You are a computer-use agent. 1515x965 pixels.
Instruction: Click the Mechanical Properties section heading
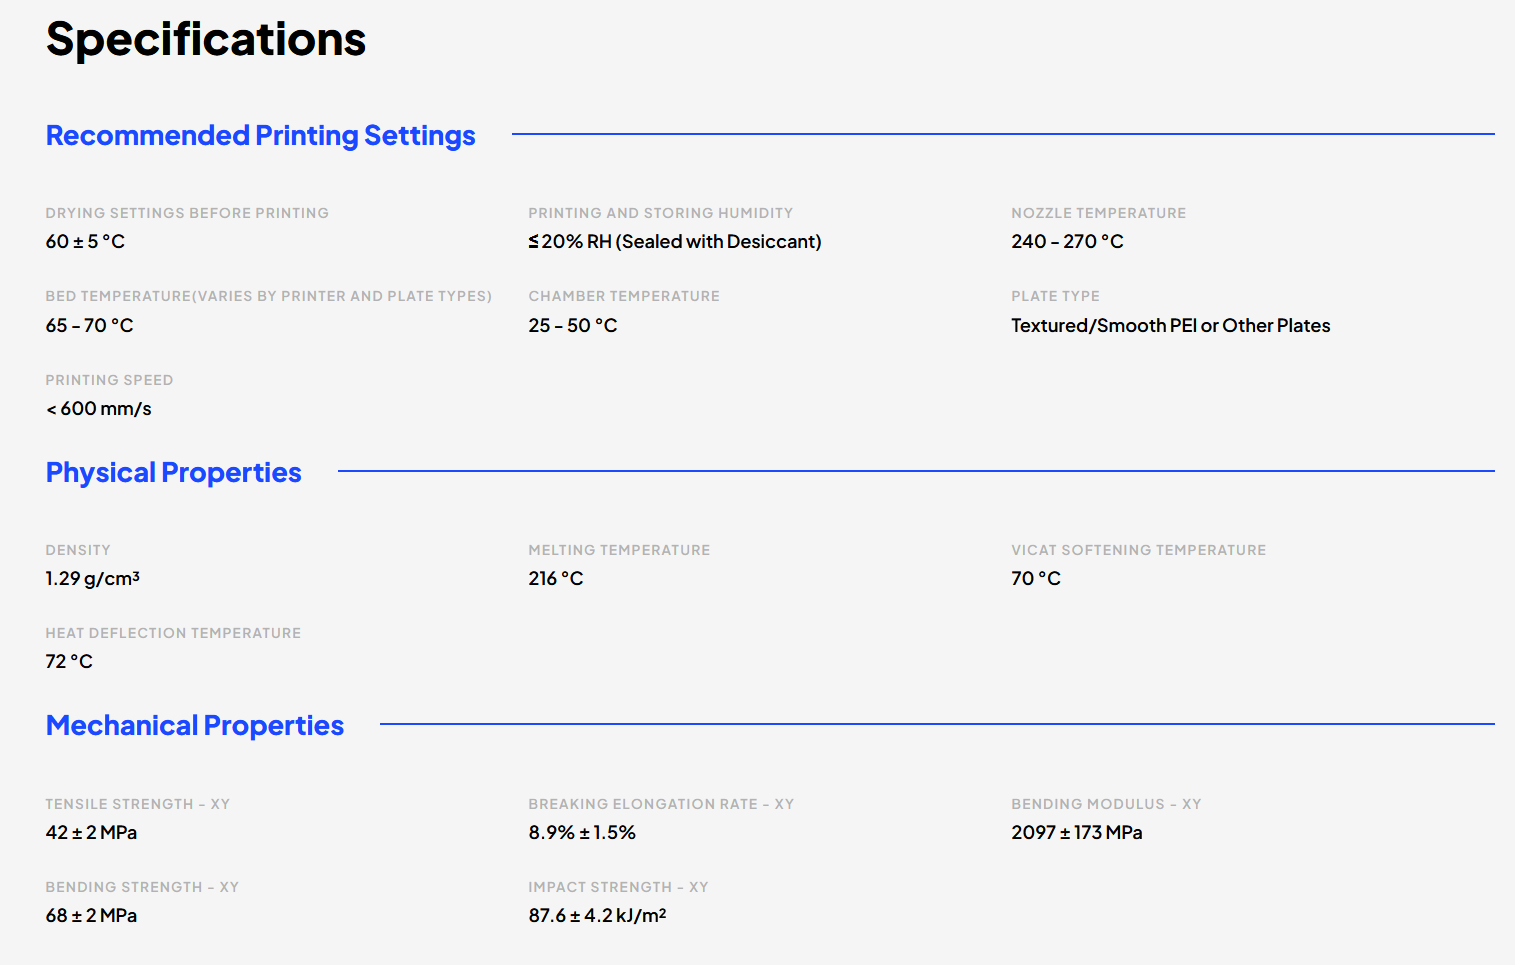click(195, 725)
